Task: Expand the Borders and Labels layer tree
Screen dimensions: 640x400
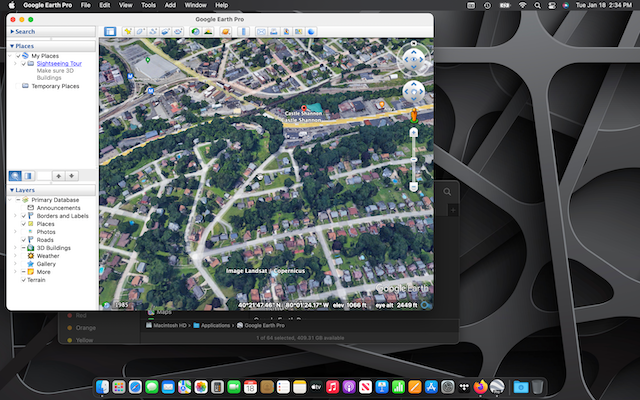Action: (16, 216)
